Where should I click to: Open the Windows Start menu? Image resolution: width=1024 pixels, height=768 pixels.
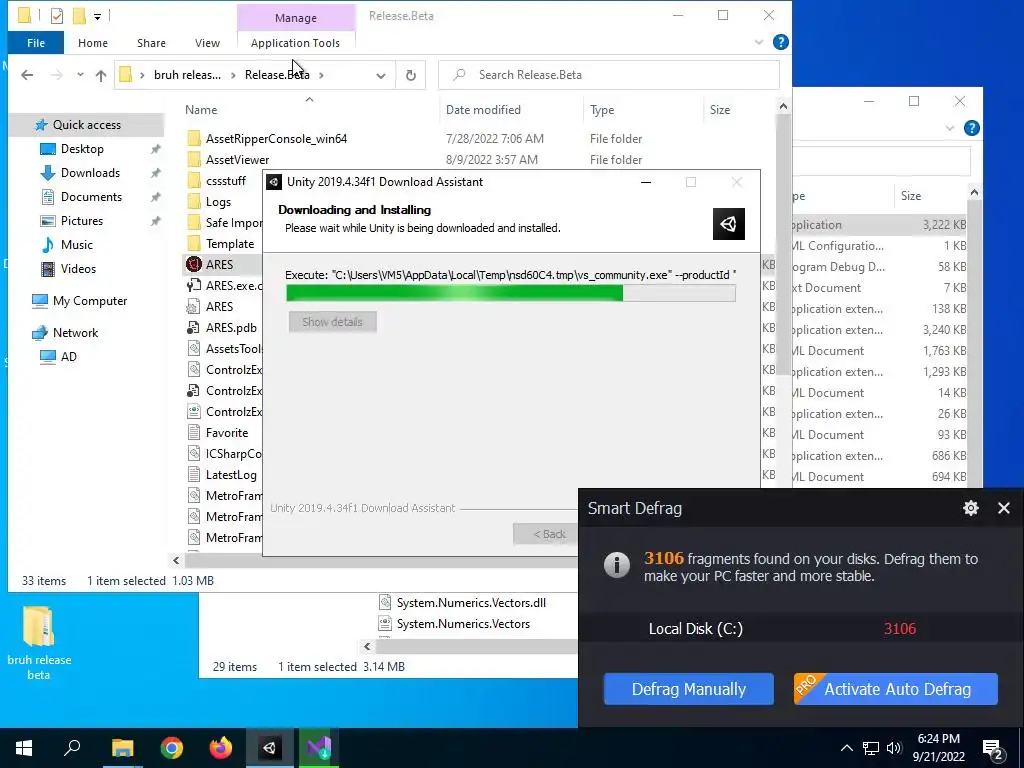coord(24,748)
